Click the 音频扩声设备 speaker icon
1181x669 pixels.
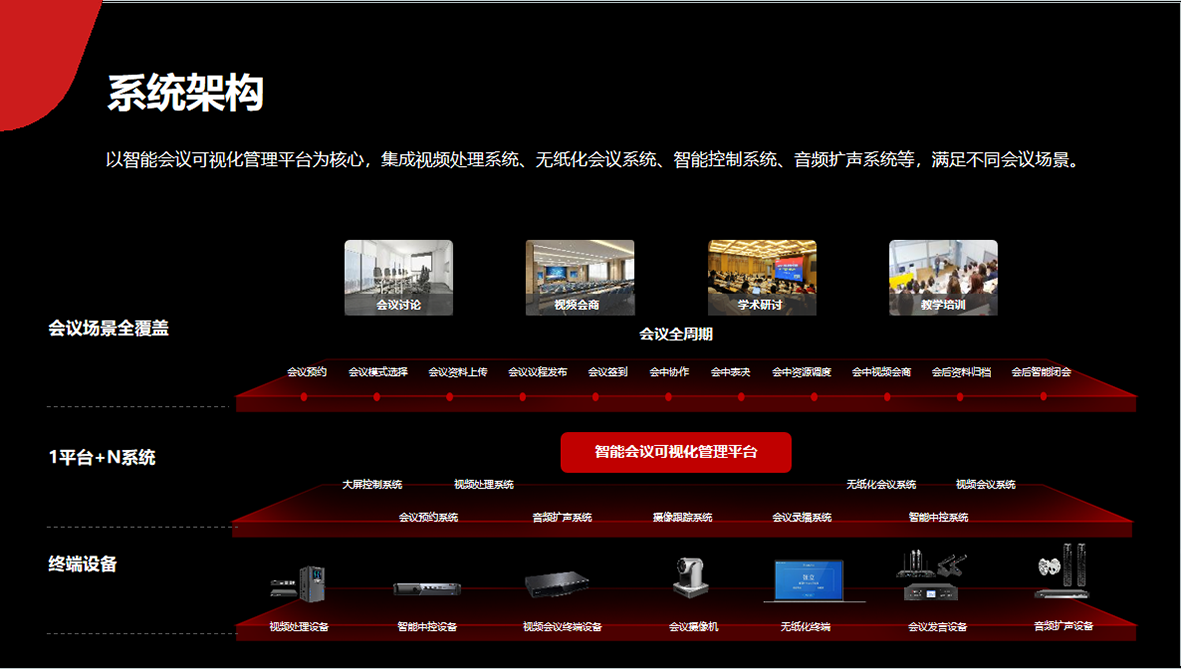[1062, 573]
